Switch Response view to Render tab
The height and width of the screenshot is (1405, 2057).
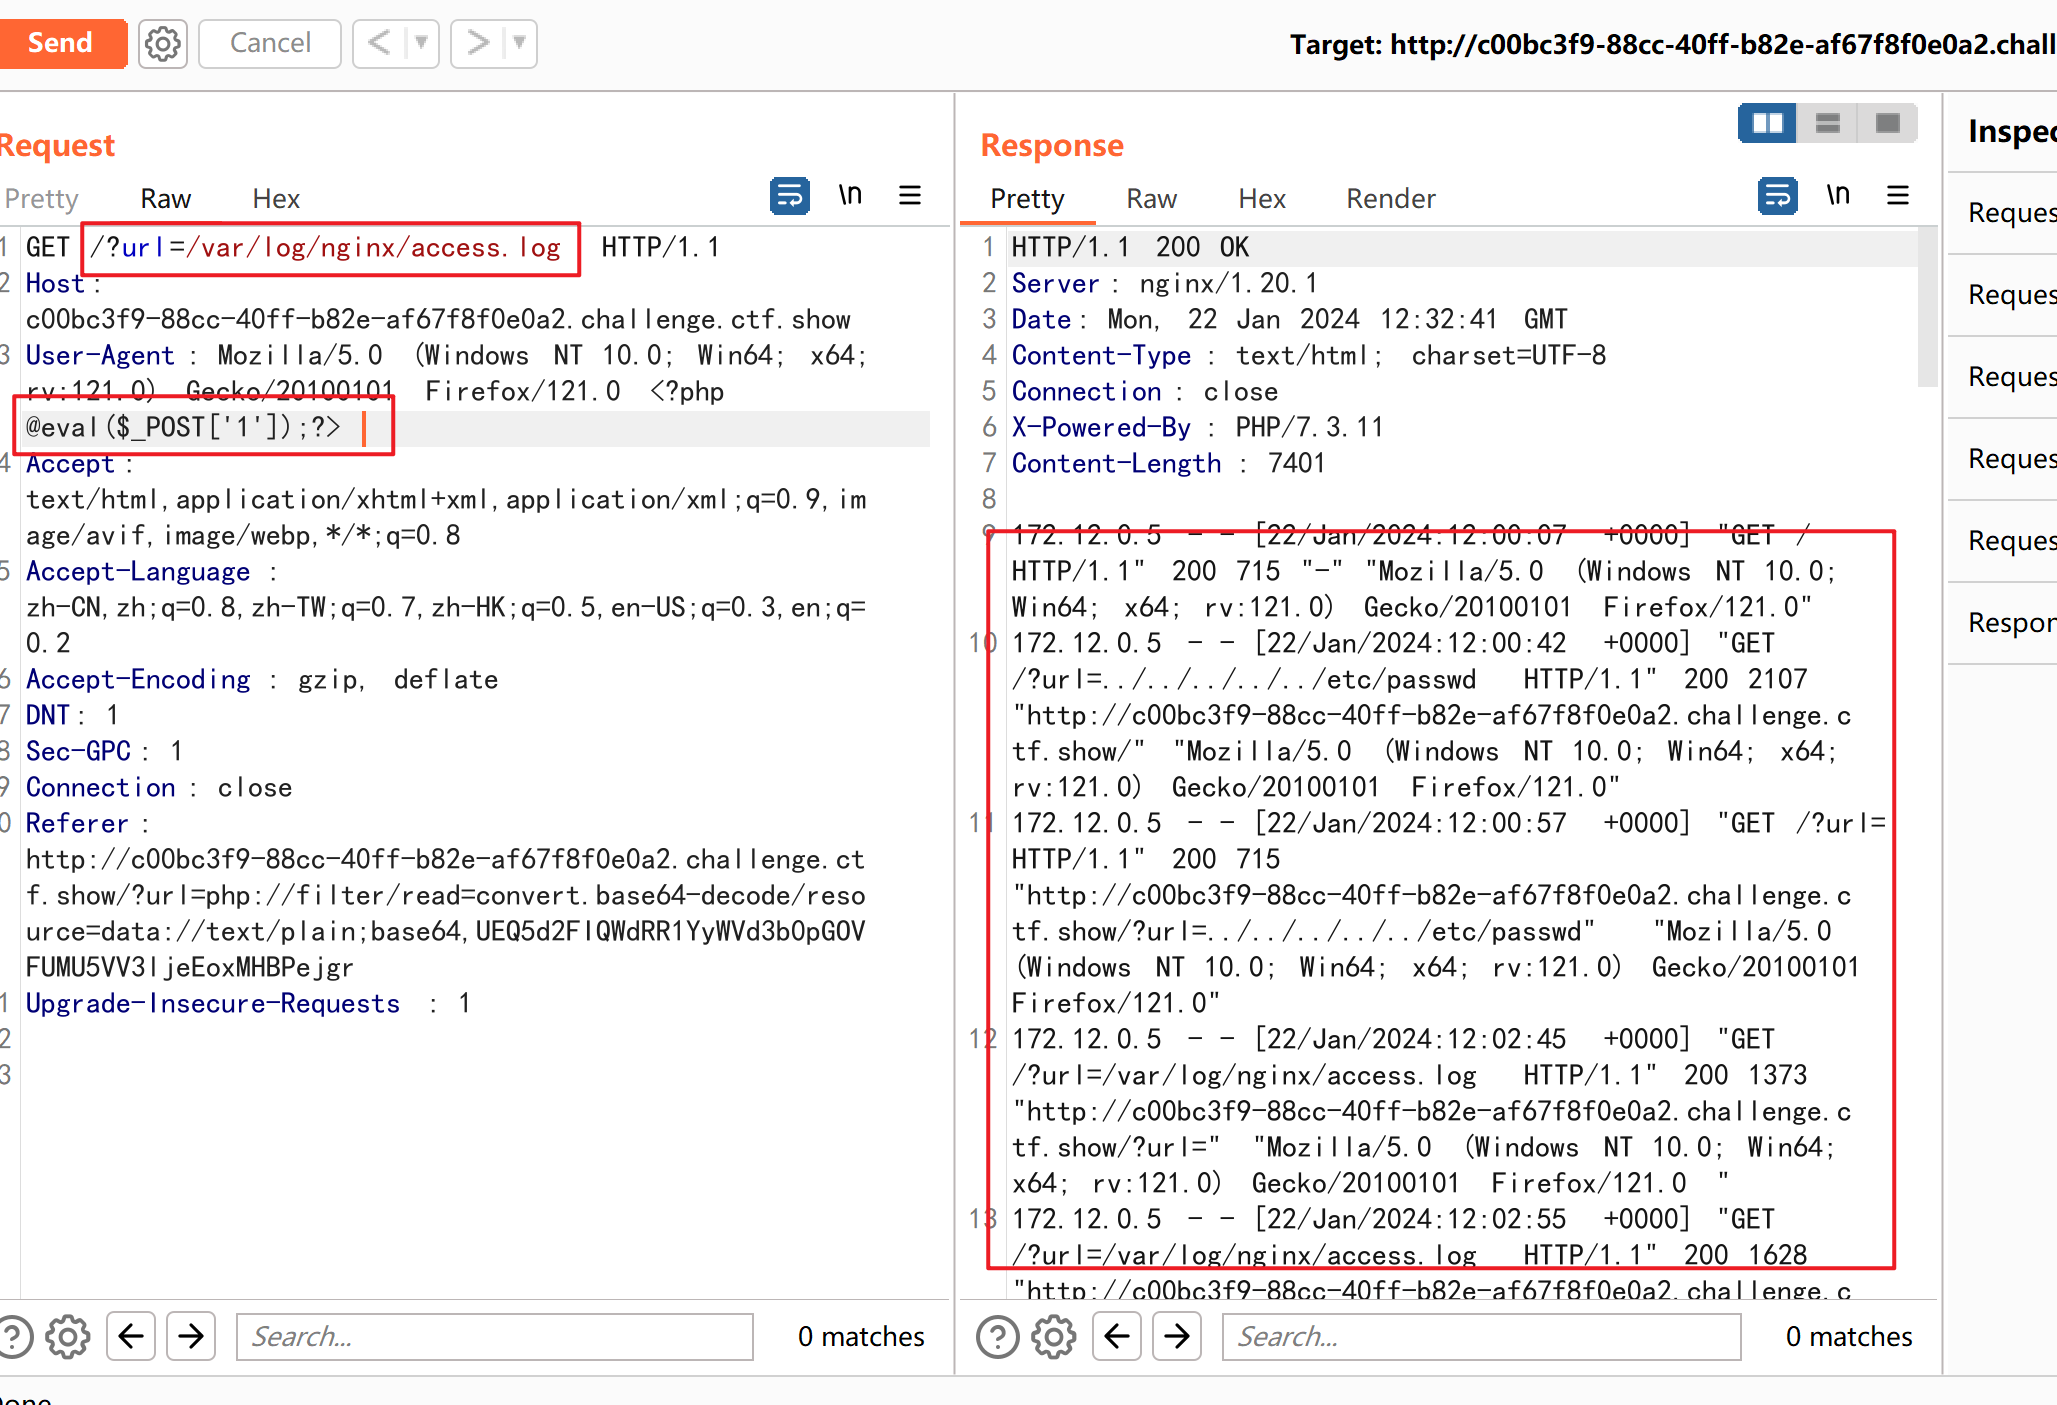pos(1390,199)
